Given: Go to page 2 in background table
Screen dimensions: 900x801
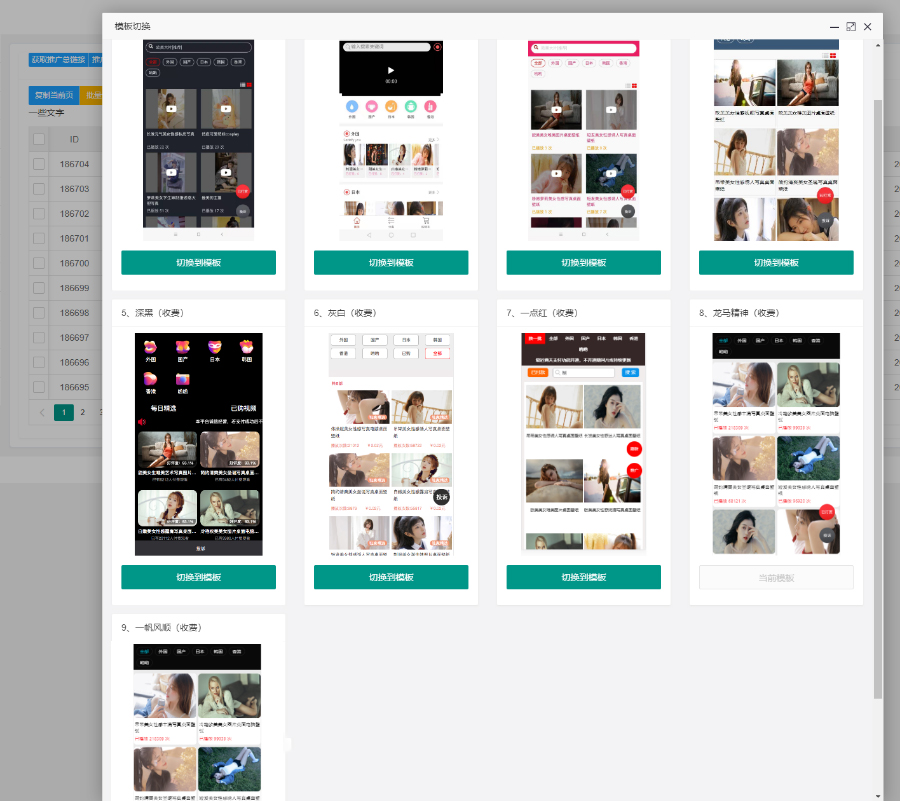Looking at the screenshot, I should 83,412.
